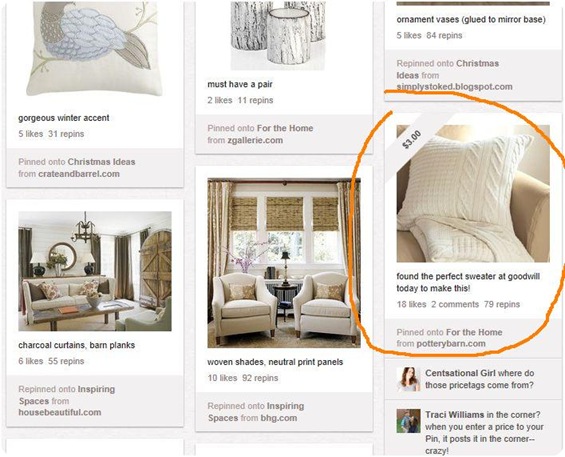Open the cable-knit sweater pillow pin image
The height and width of the screenshot is (457, 565).
[x=473, y=194]
